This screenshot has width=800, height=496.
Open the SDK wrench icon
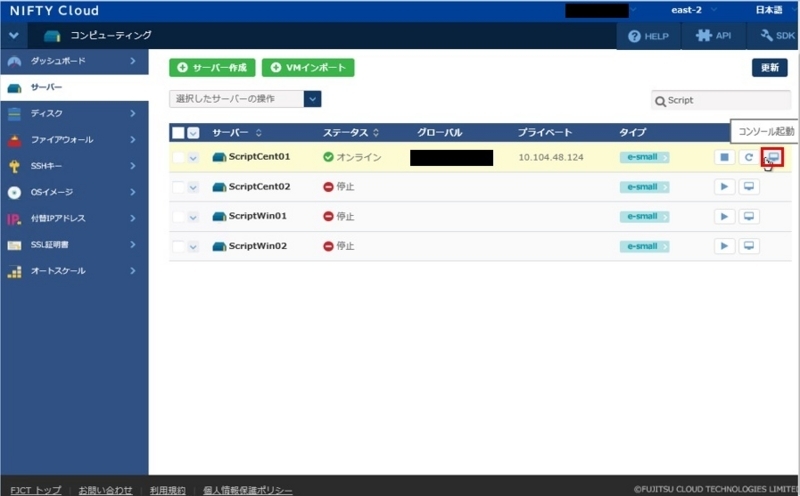(766, 35)
